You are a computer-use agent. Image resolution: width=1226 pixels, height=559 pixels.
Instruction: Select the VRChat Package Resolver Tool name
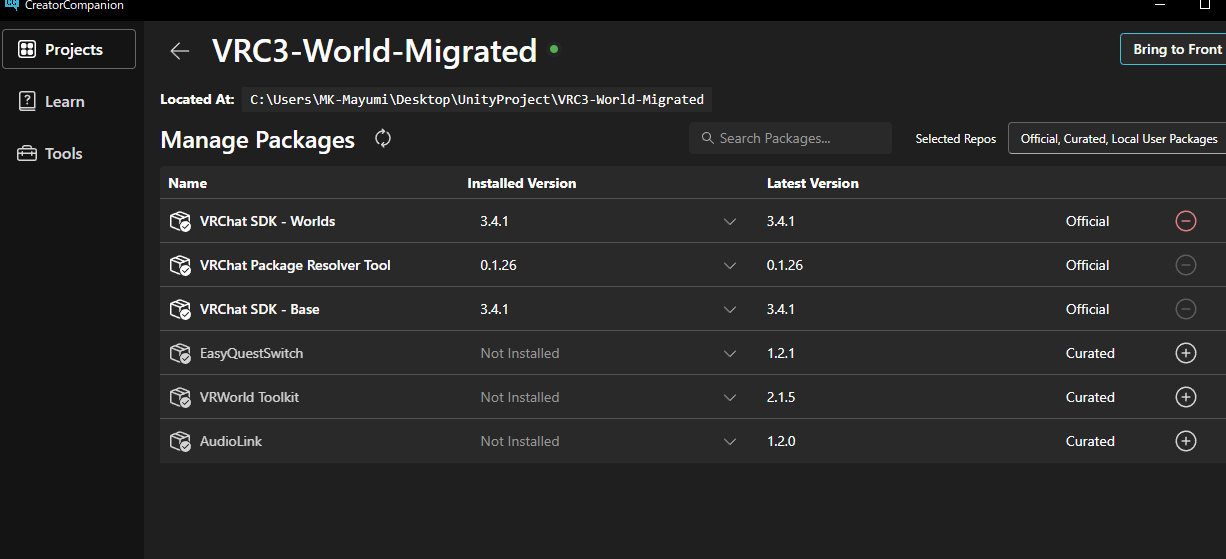[295, 265]
